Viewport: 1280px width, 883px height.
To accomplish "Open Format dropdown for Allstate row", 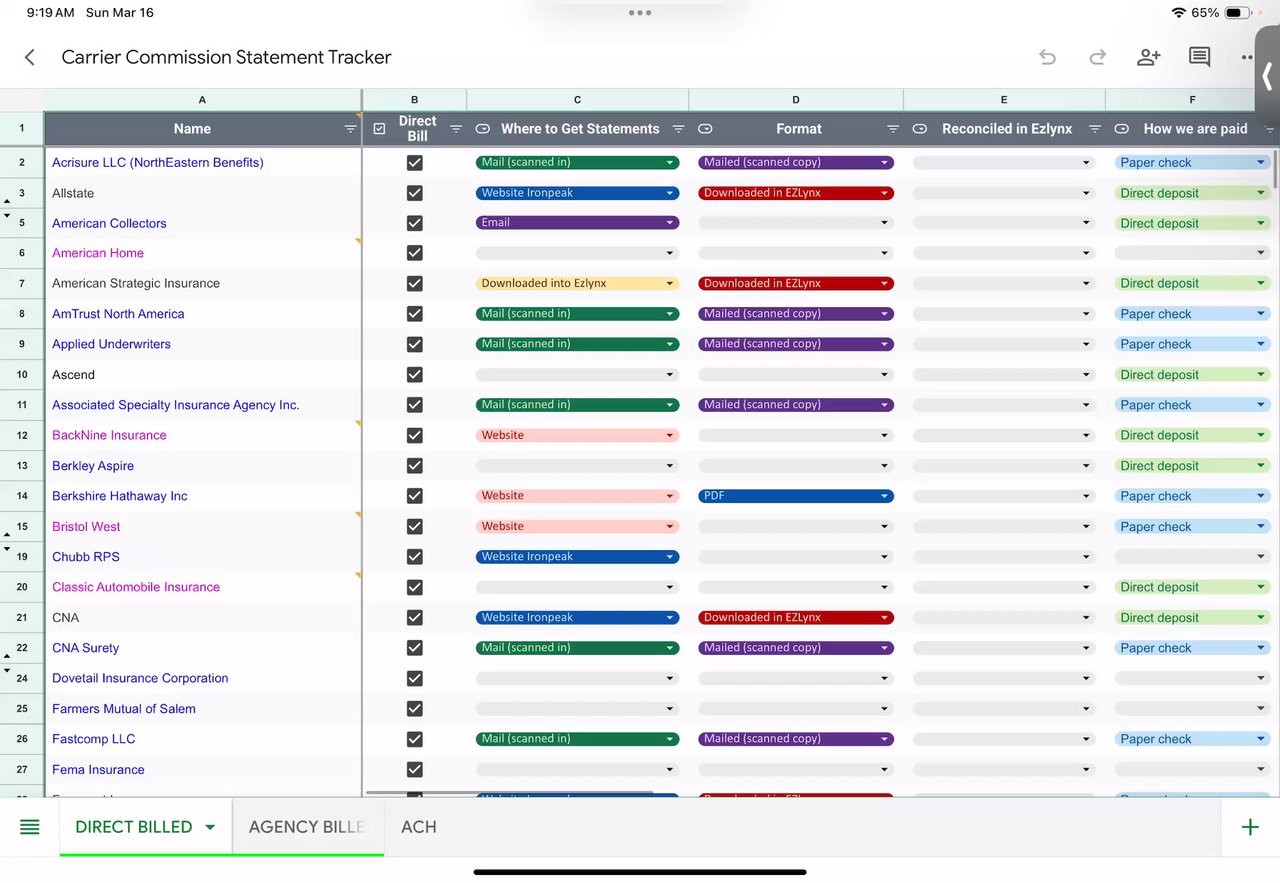I will (x=796, y=193).
